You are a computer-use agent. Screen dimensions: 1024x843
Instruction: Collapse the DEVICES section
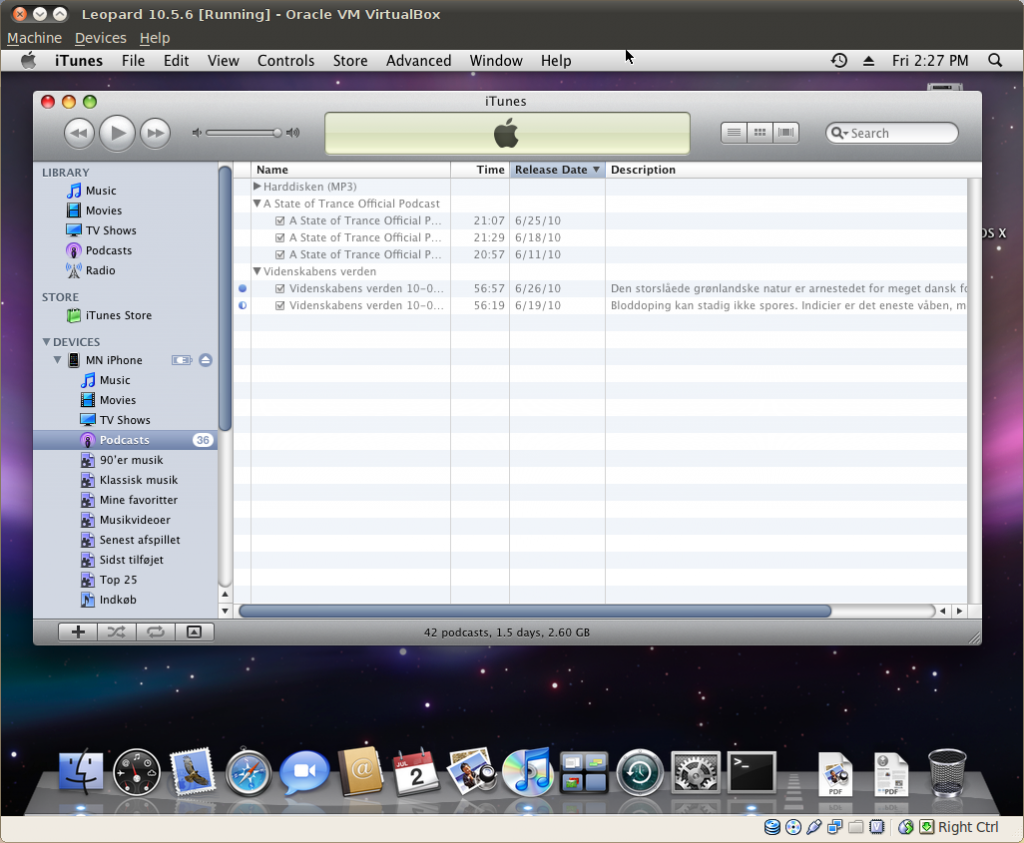[x=46, y=342]
